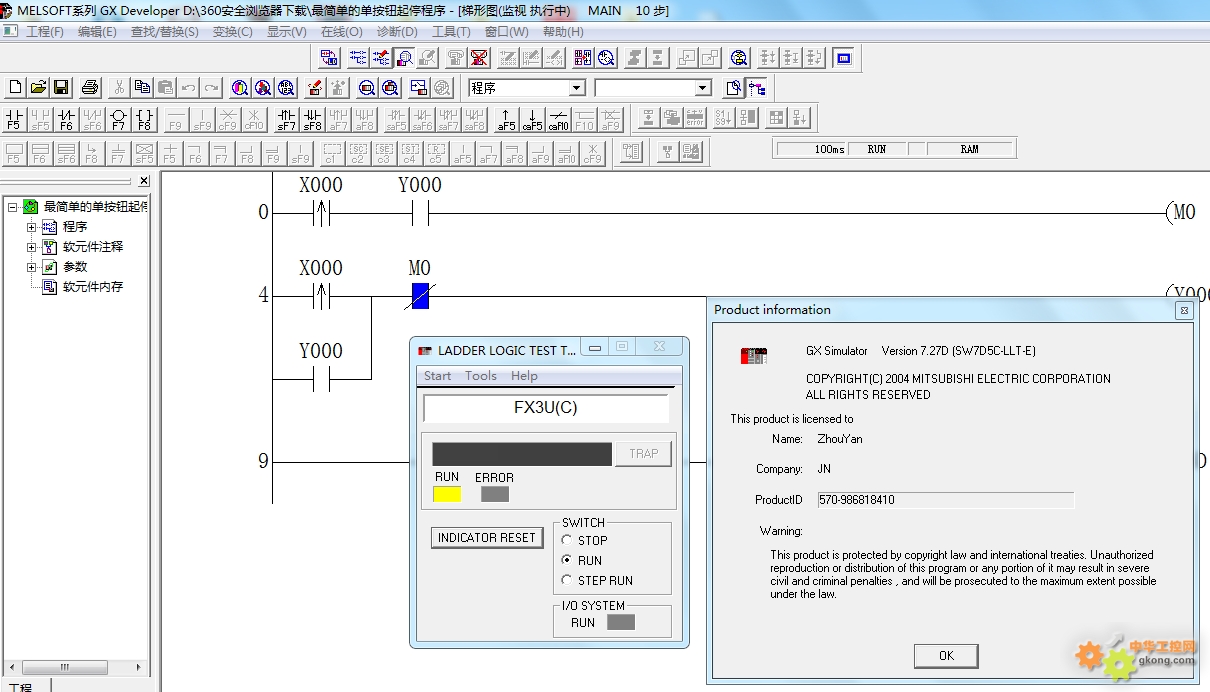Close the Product information dialog
The image size is (1210, 692).
click(x=1184, y=310)
